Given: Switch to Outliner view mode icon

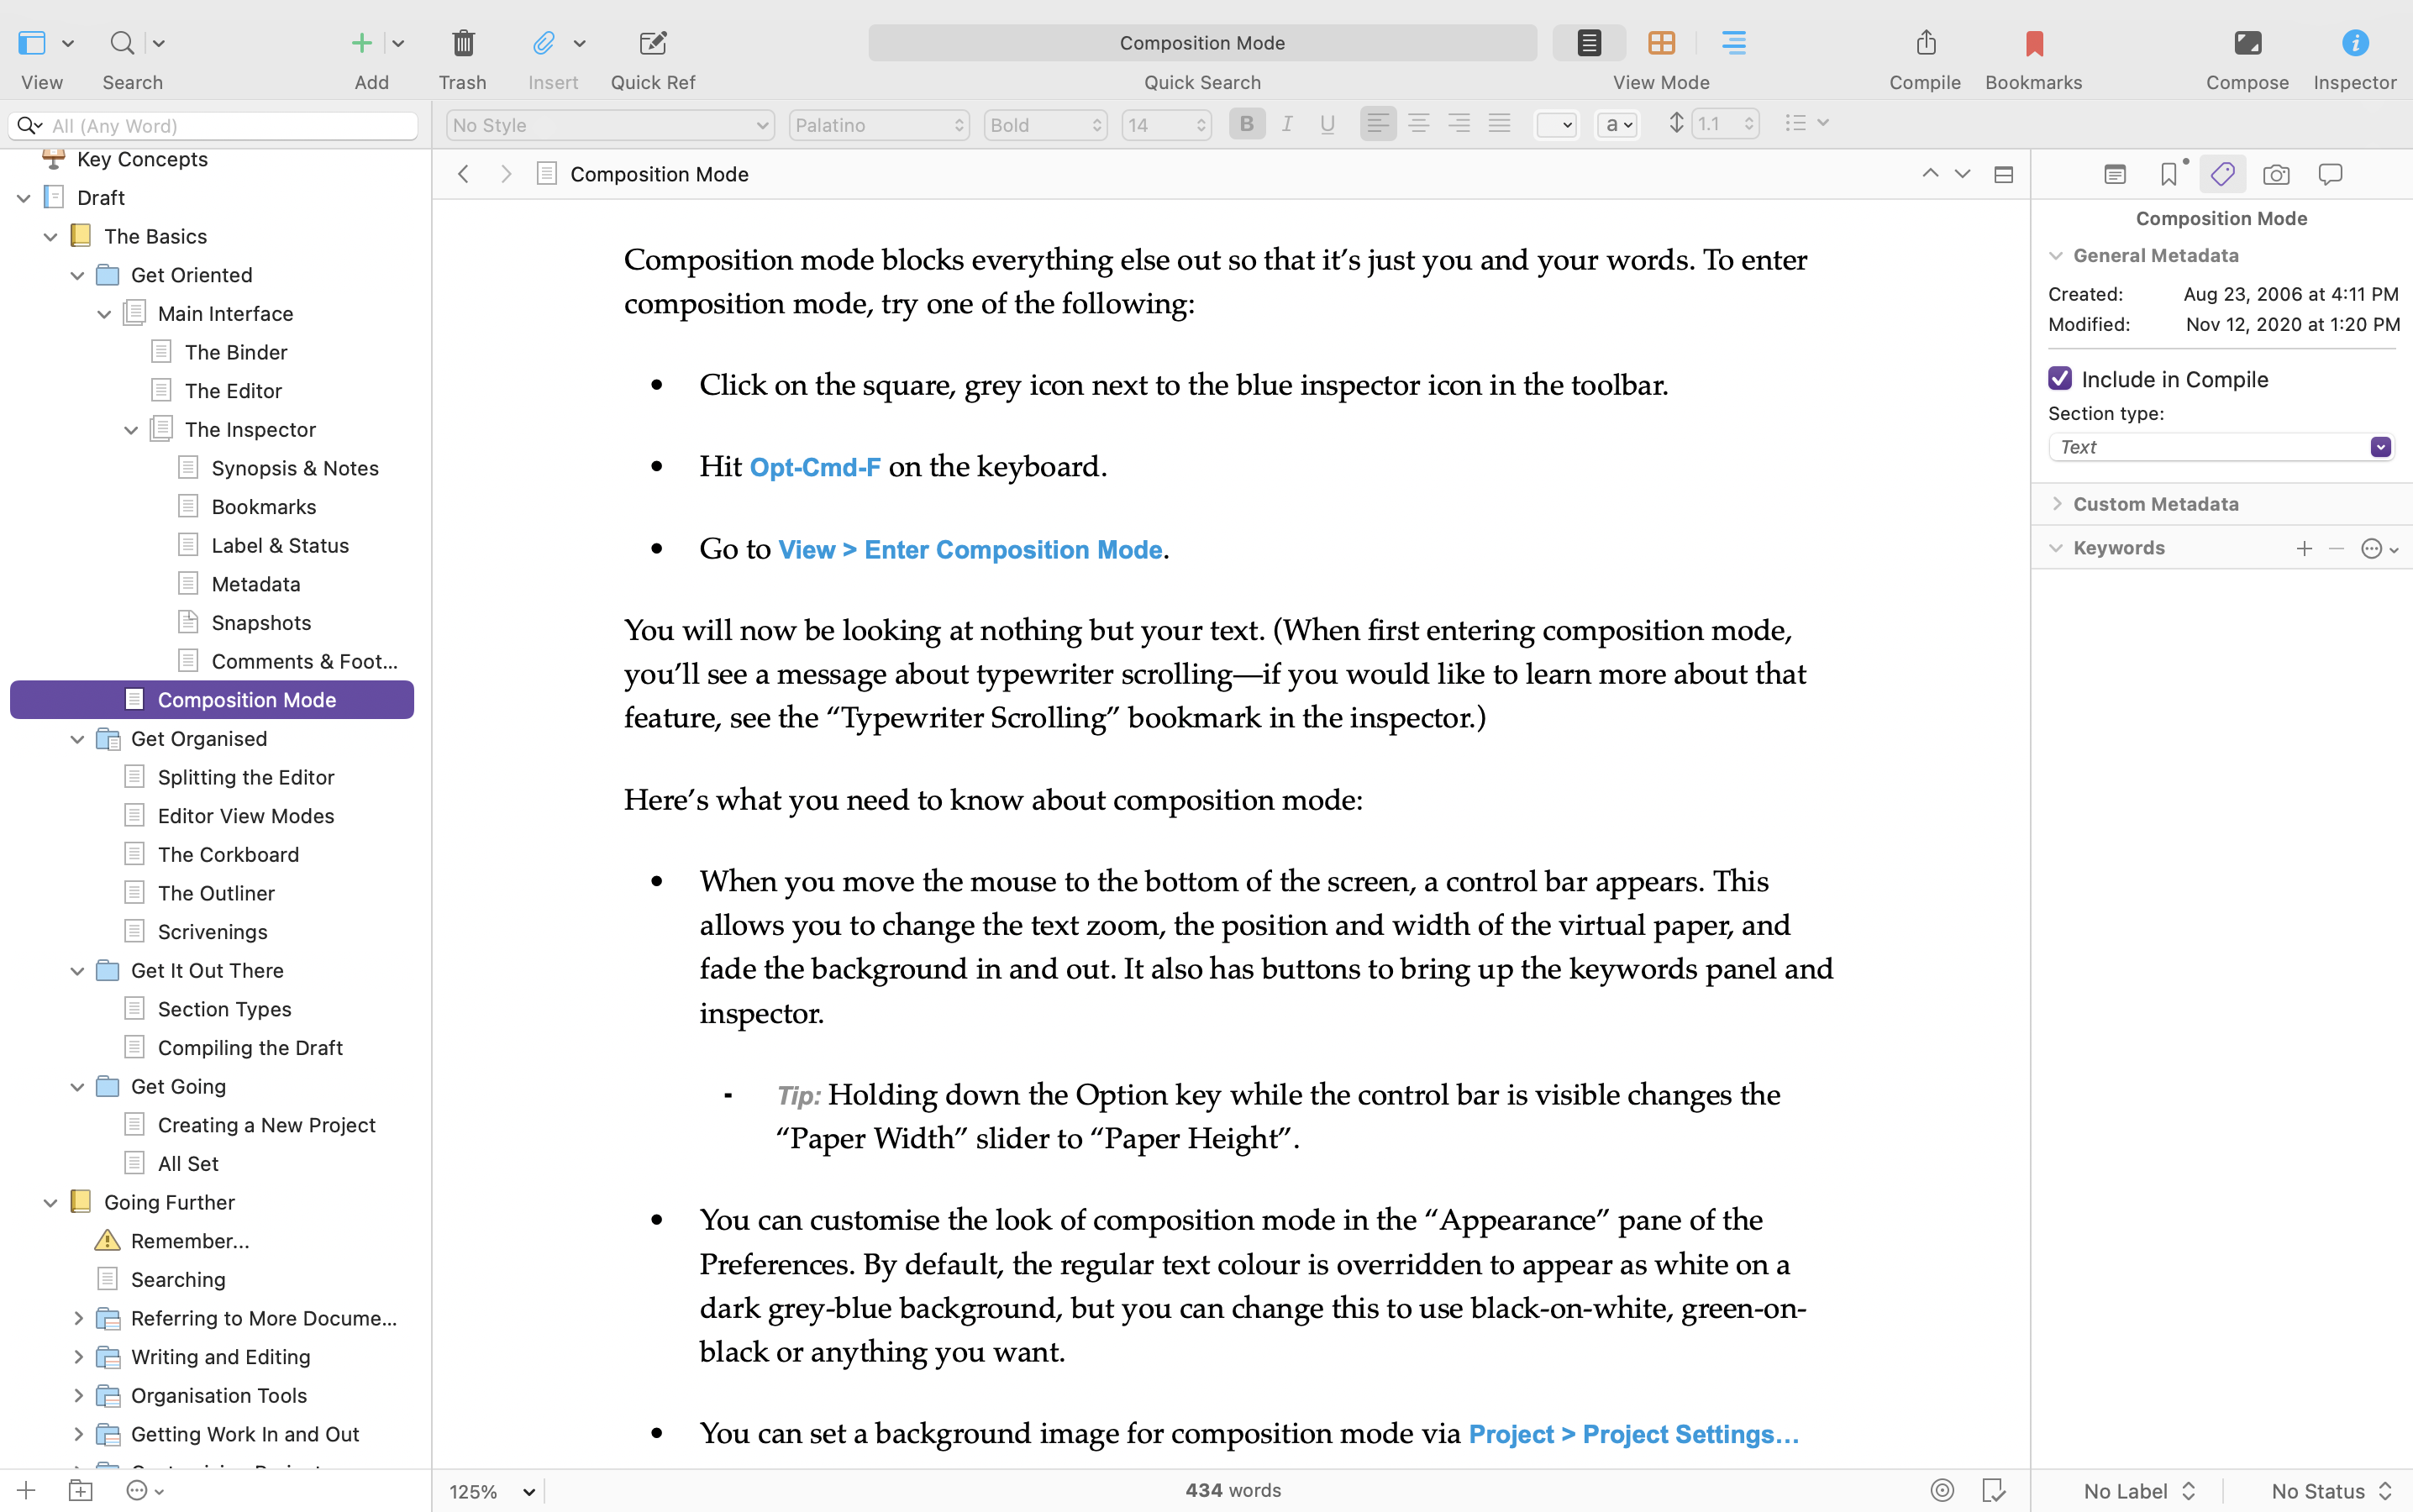Looking at the screenshot, I should (x=1733, y=43).
